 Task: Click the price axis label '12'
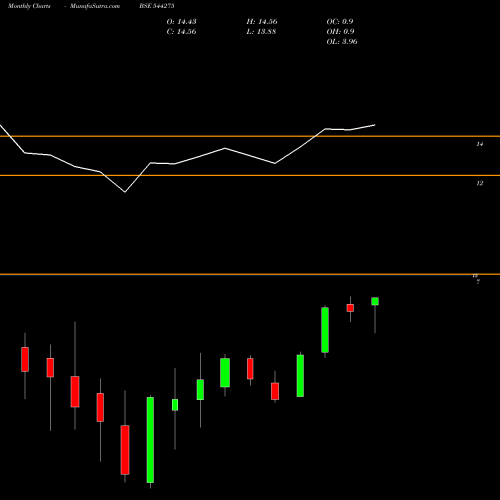point(479,183)
